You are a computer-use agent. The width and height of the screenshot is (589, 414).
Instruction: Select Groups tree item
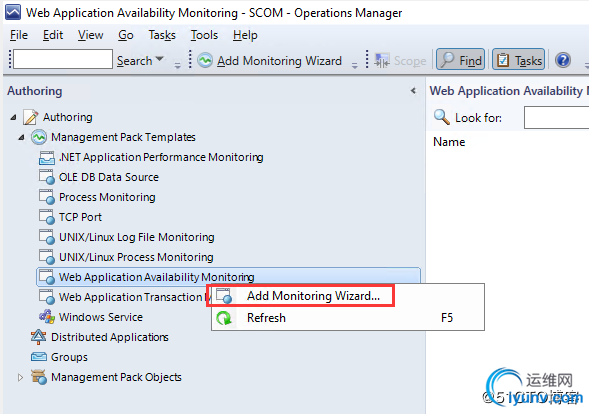point(69,357)
